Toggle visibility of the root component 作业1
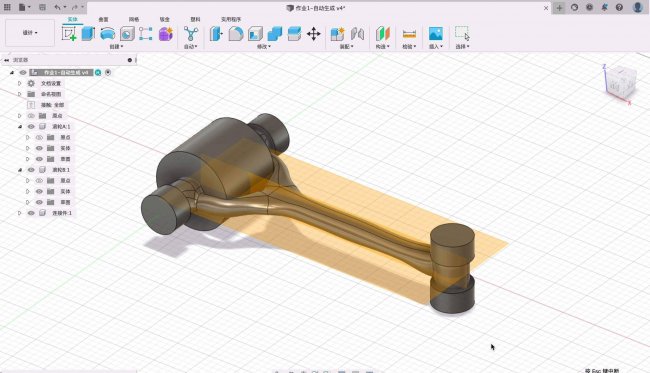 click(23, 73)
